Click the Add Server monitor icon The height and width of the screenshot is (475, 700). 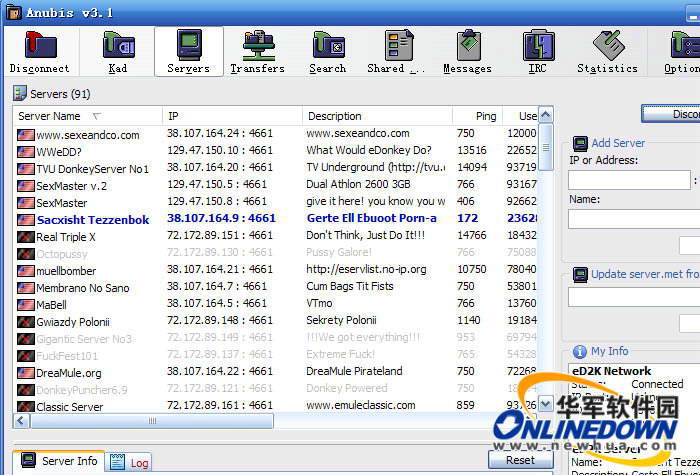point(580,143)
